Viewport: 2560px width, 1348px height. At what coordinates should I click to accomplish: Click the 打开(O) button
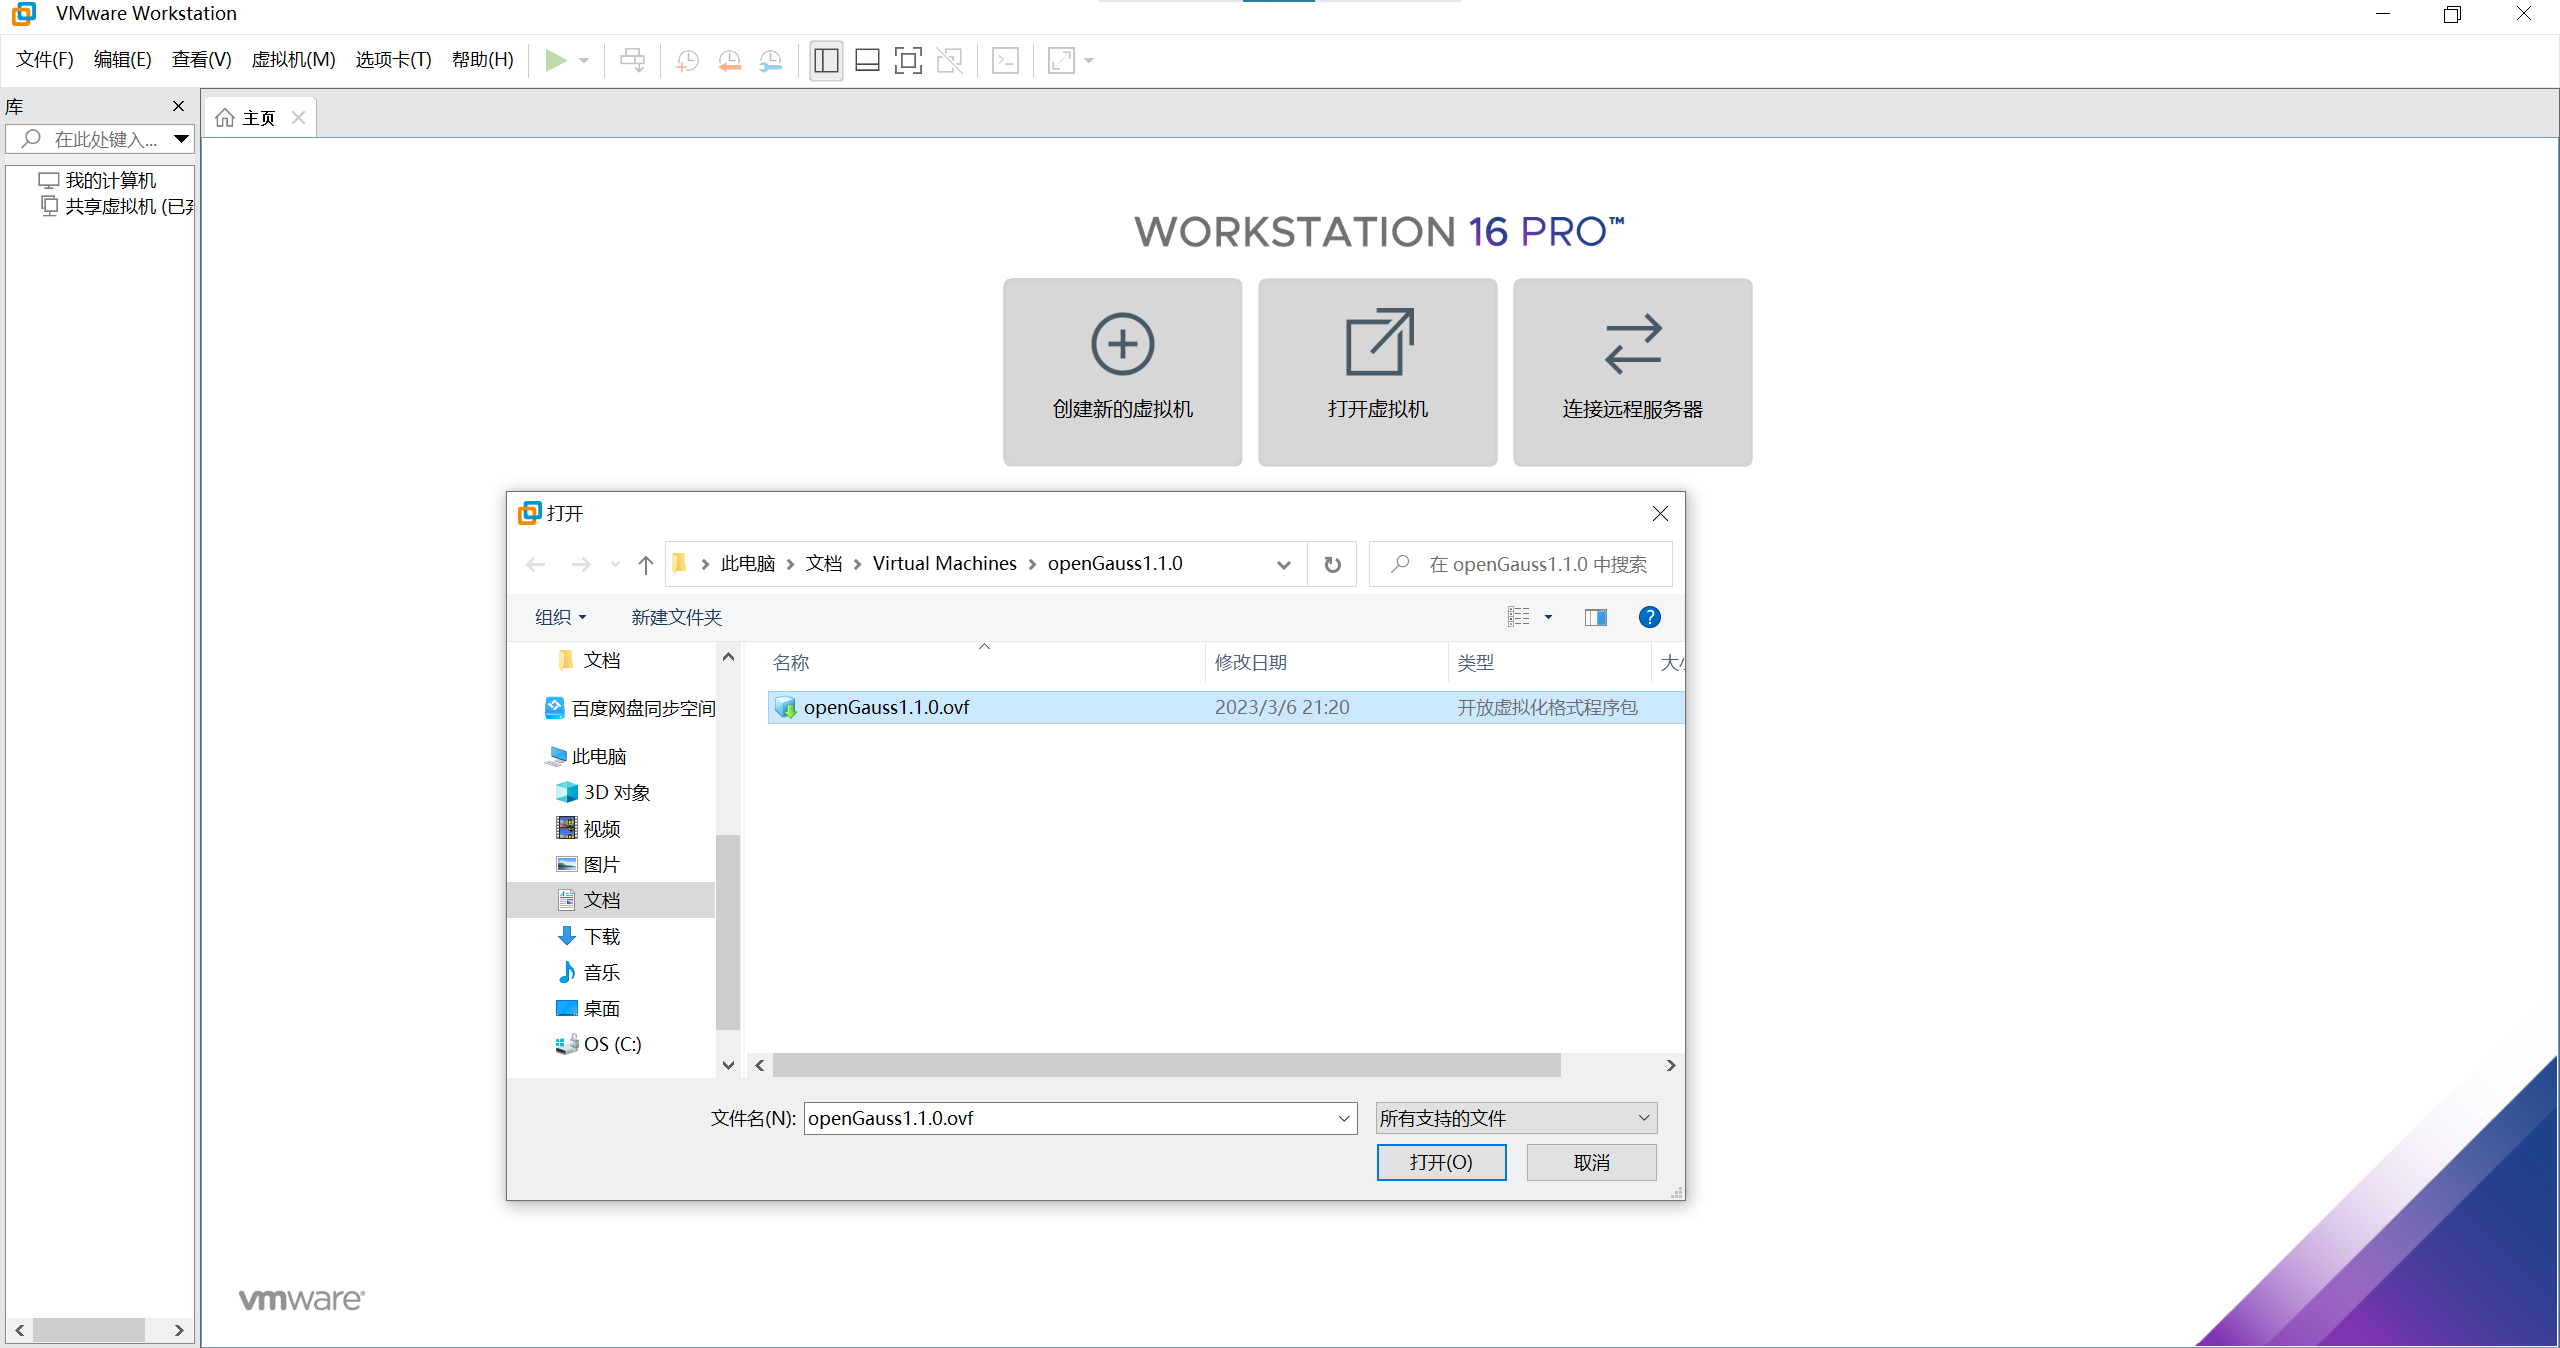click(1441, 1162)
